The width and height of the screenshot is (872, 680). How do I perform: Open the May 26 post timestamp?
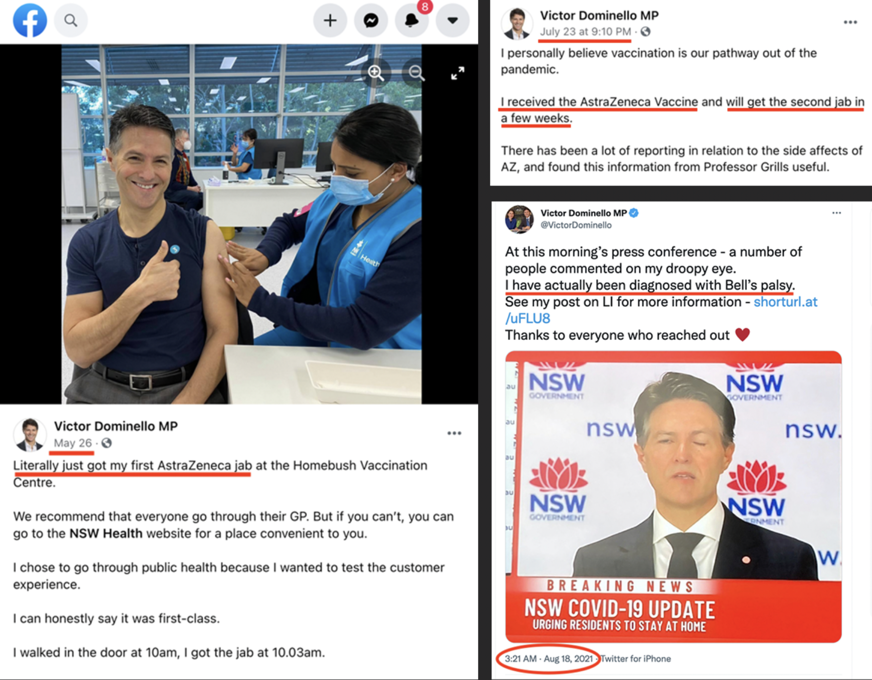(73, 443)
